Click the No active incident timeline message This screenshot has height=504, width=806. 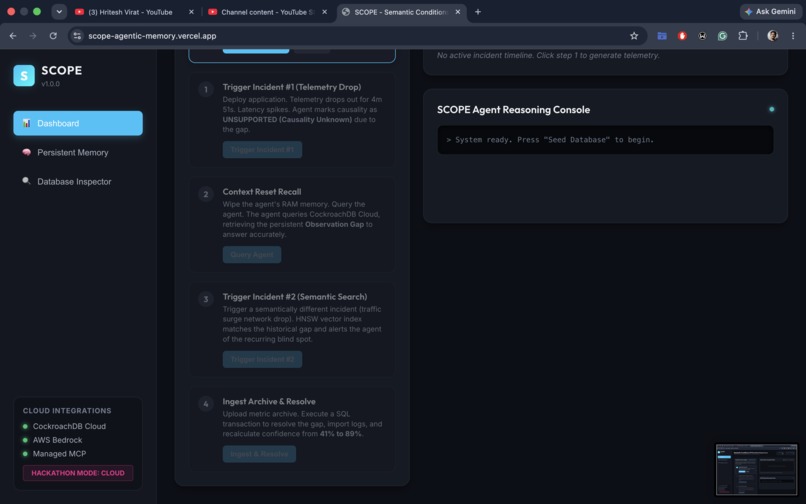(x=548, y=55)
